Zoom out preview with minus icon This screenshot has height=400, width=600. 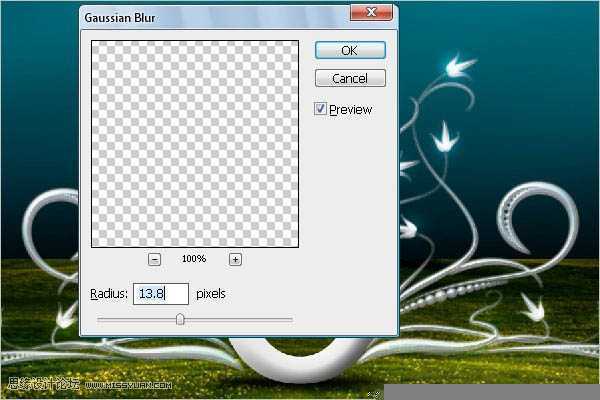tap(154, 260)
